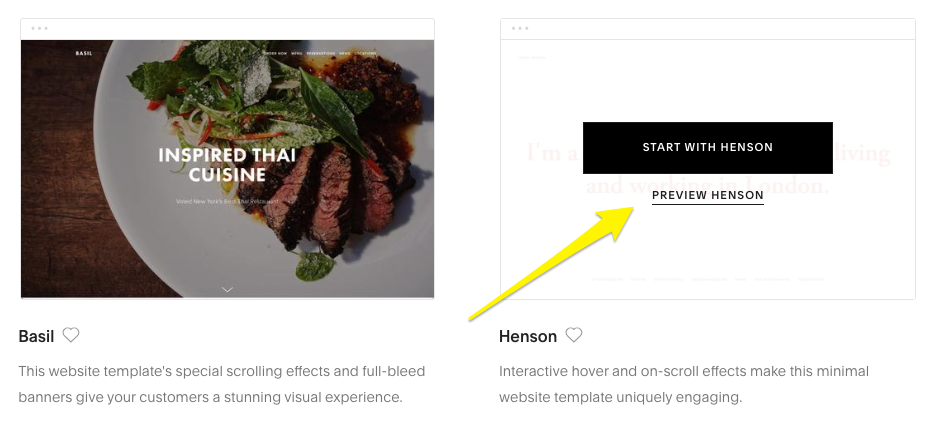
Task: Click ORDER NOW in the Basil preview nav
Action: tap(275, 53)
